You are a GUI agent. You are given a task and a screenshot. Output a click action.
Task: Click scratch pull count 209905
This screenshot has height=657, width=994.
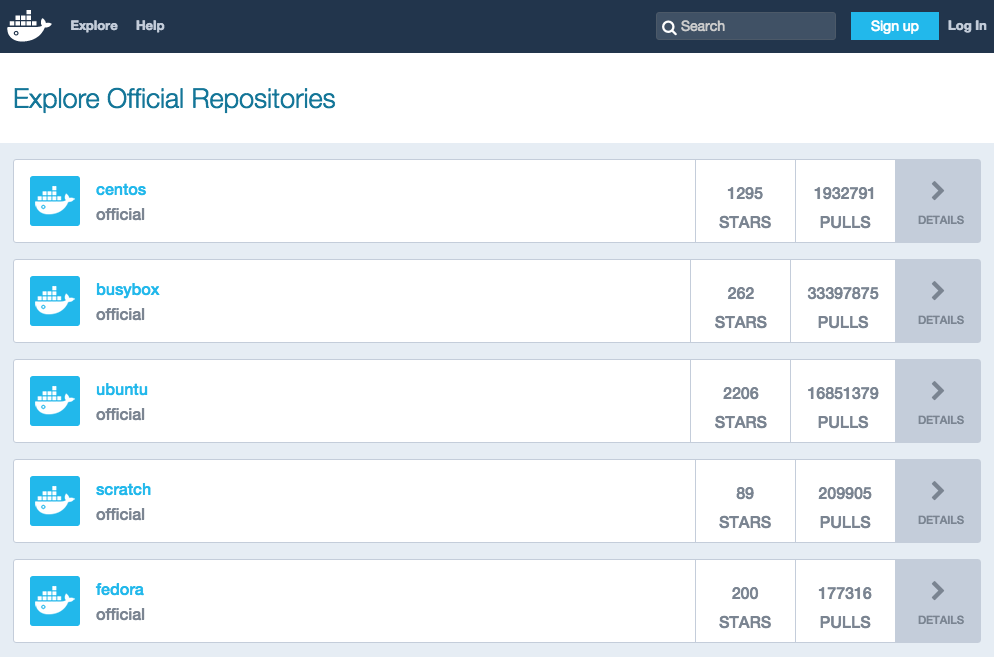[845, 493]
